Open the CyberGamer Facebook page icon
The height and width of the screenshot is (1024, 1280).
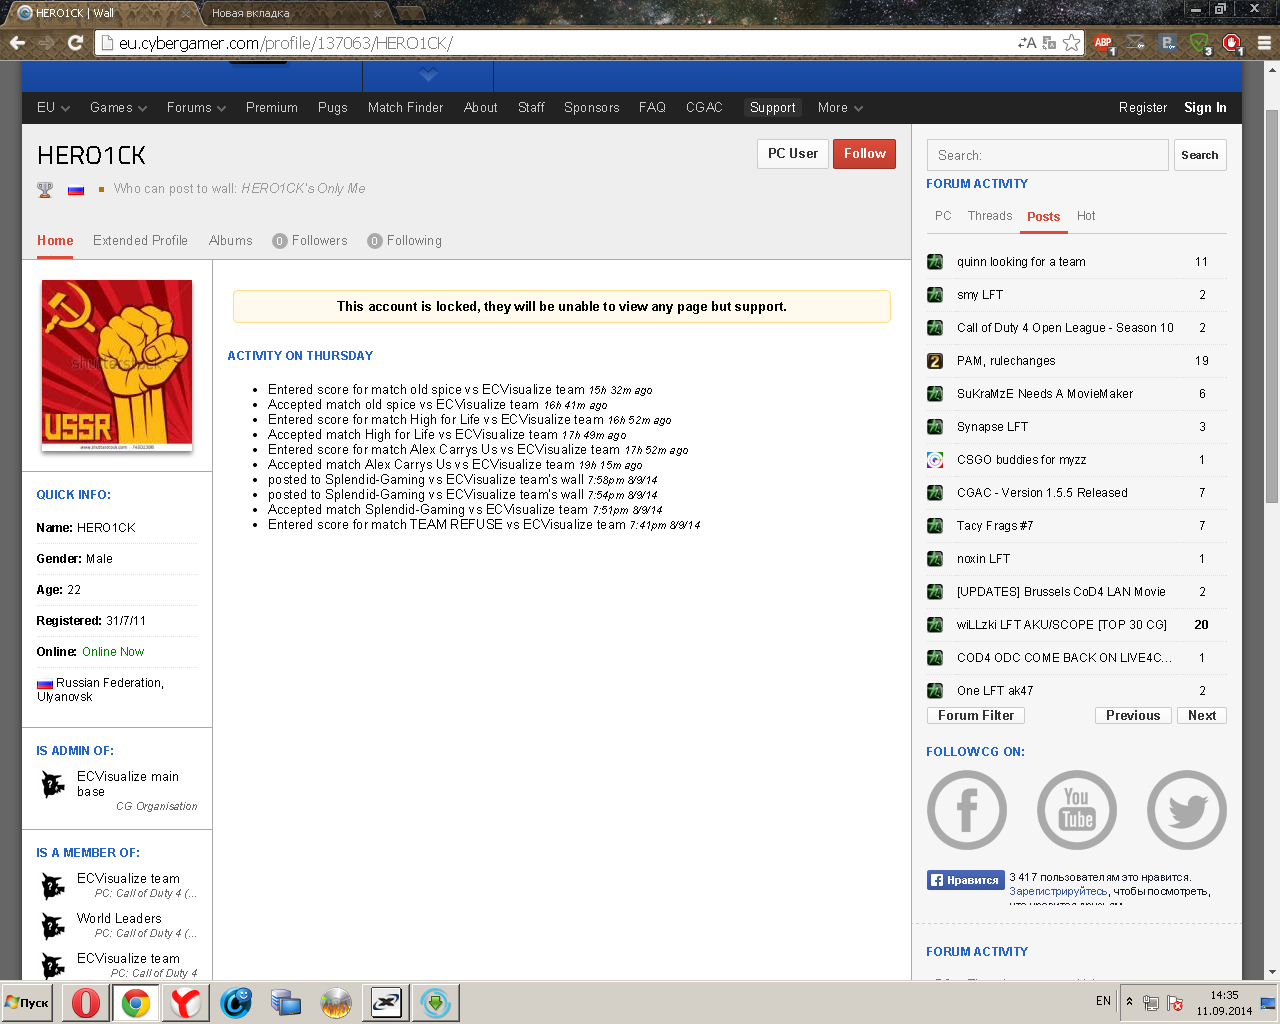(967, 810)
